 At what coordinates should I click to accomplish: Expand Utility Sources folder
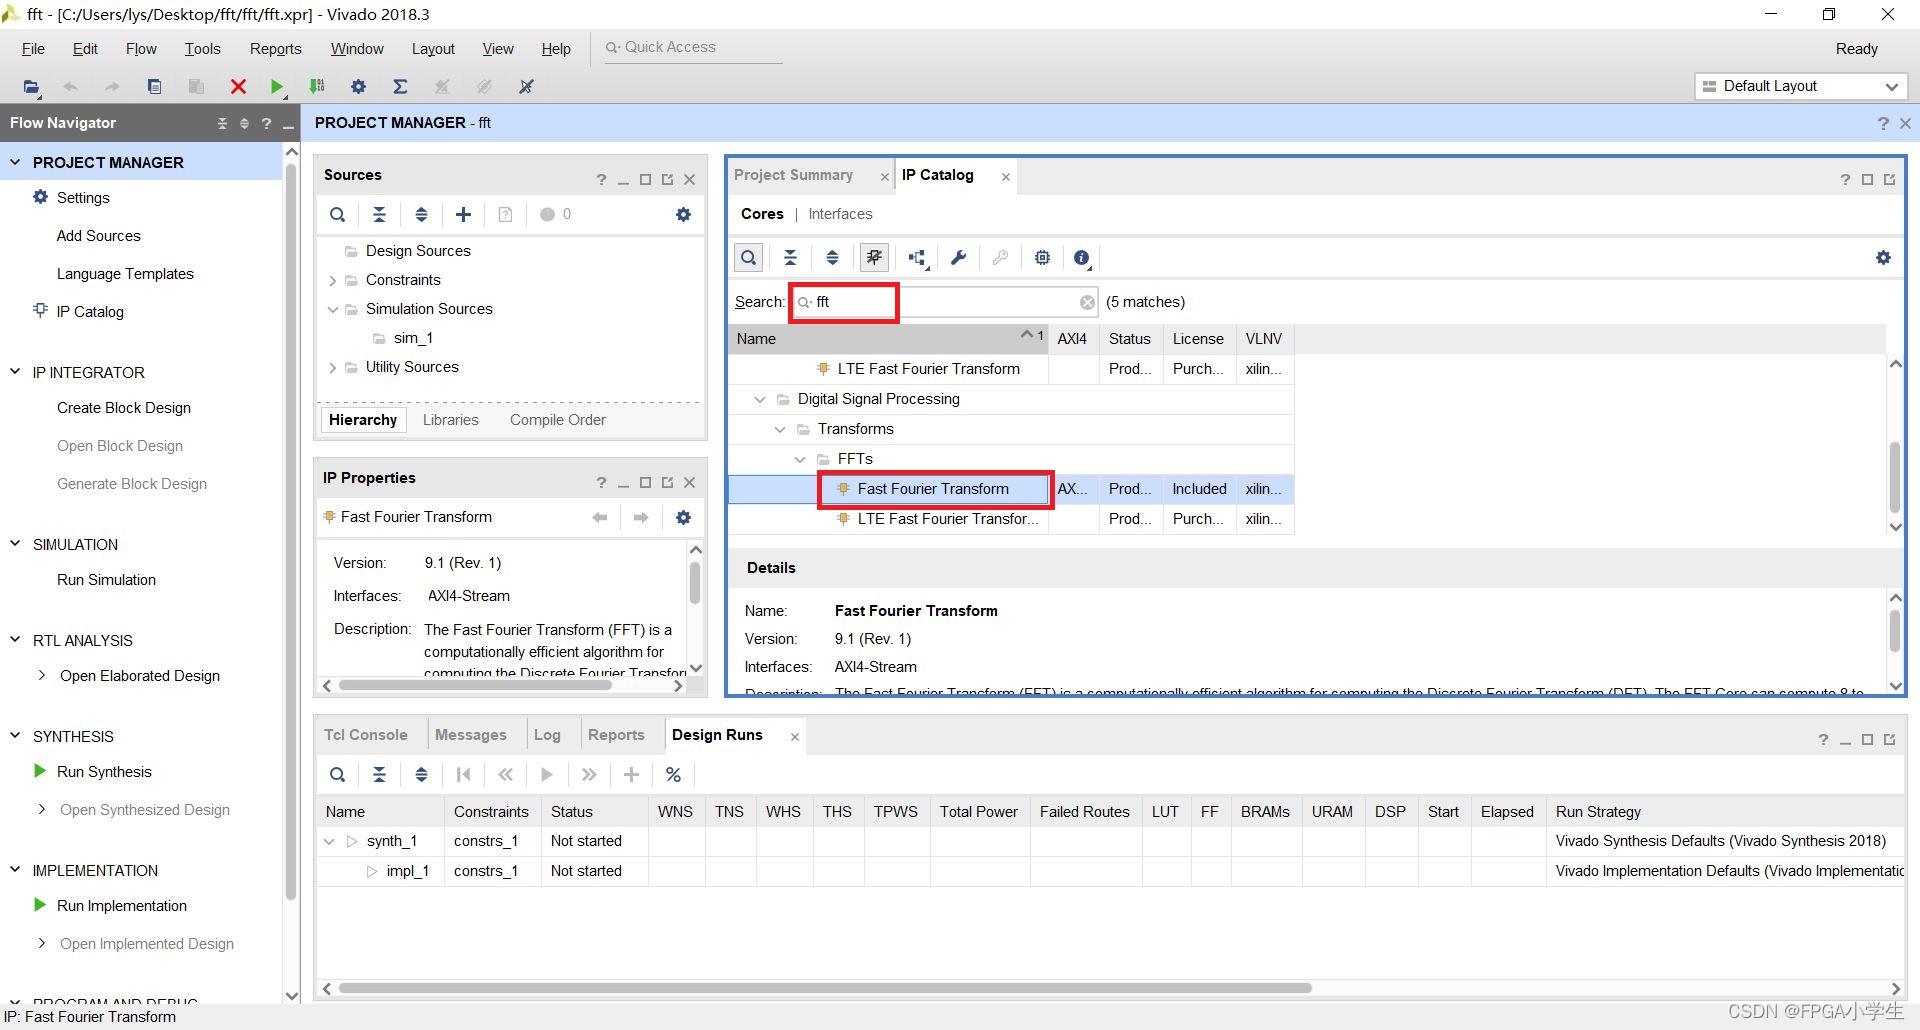(332, 368)
